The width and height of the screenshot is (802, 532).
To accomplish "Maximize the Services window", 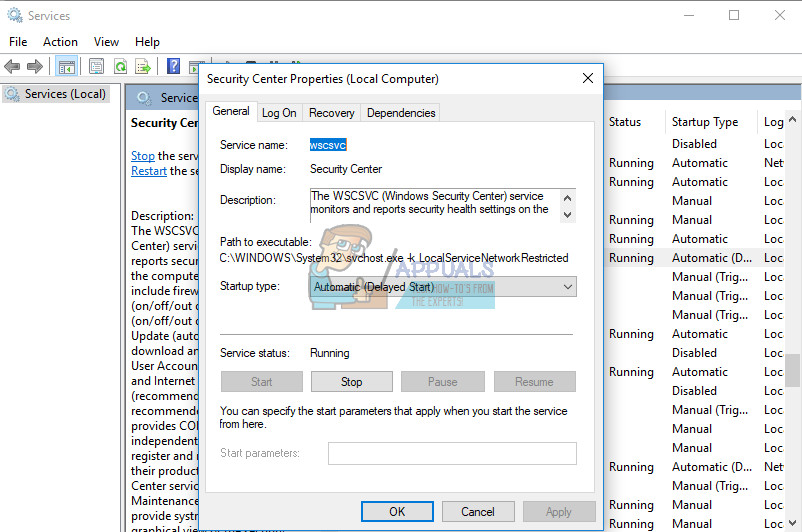I will 734,15.
